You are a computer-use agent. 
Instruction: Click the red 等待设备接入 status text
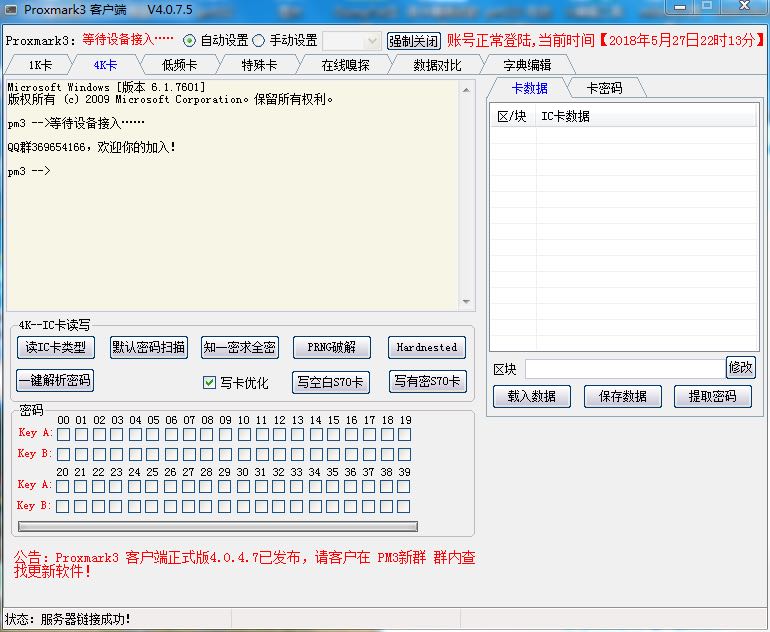(128, 40)
